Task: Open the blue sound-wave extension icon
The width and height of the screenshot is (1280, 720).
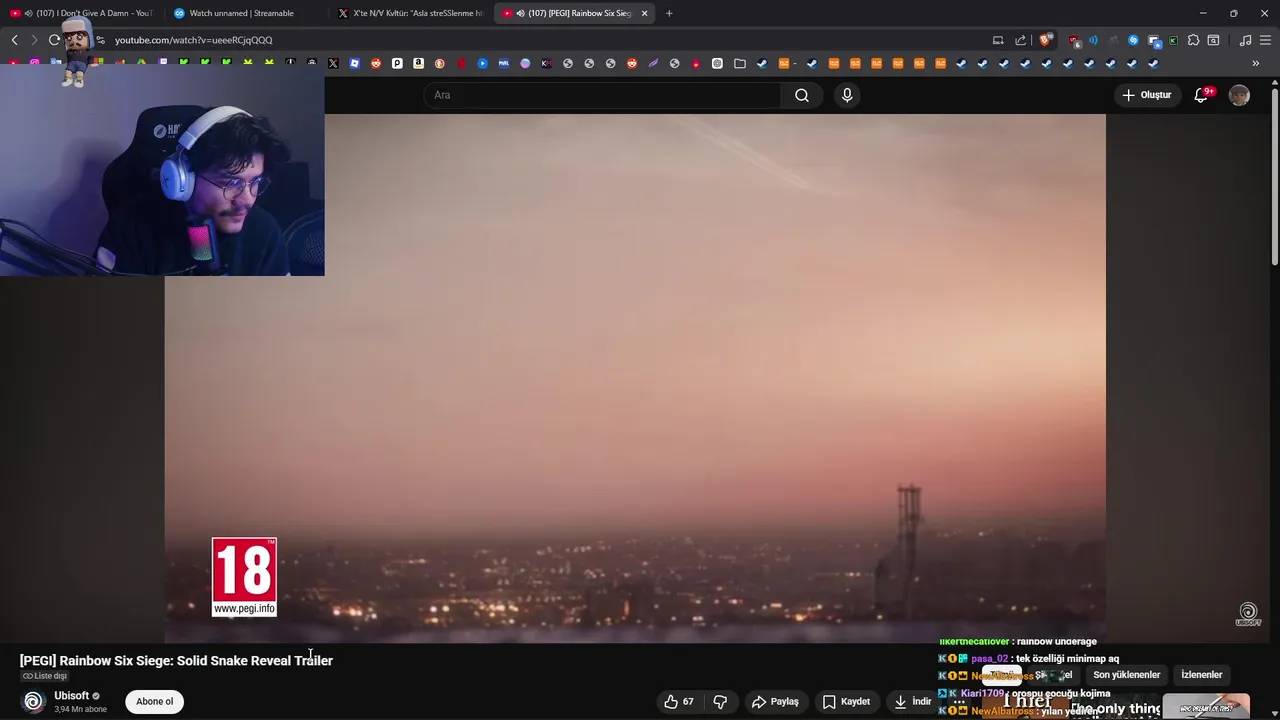Action: pos(1093,40)
